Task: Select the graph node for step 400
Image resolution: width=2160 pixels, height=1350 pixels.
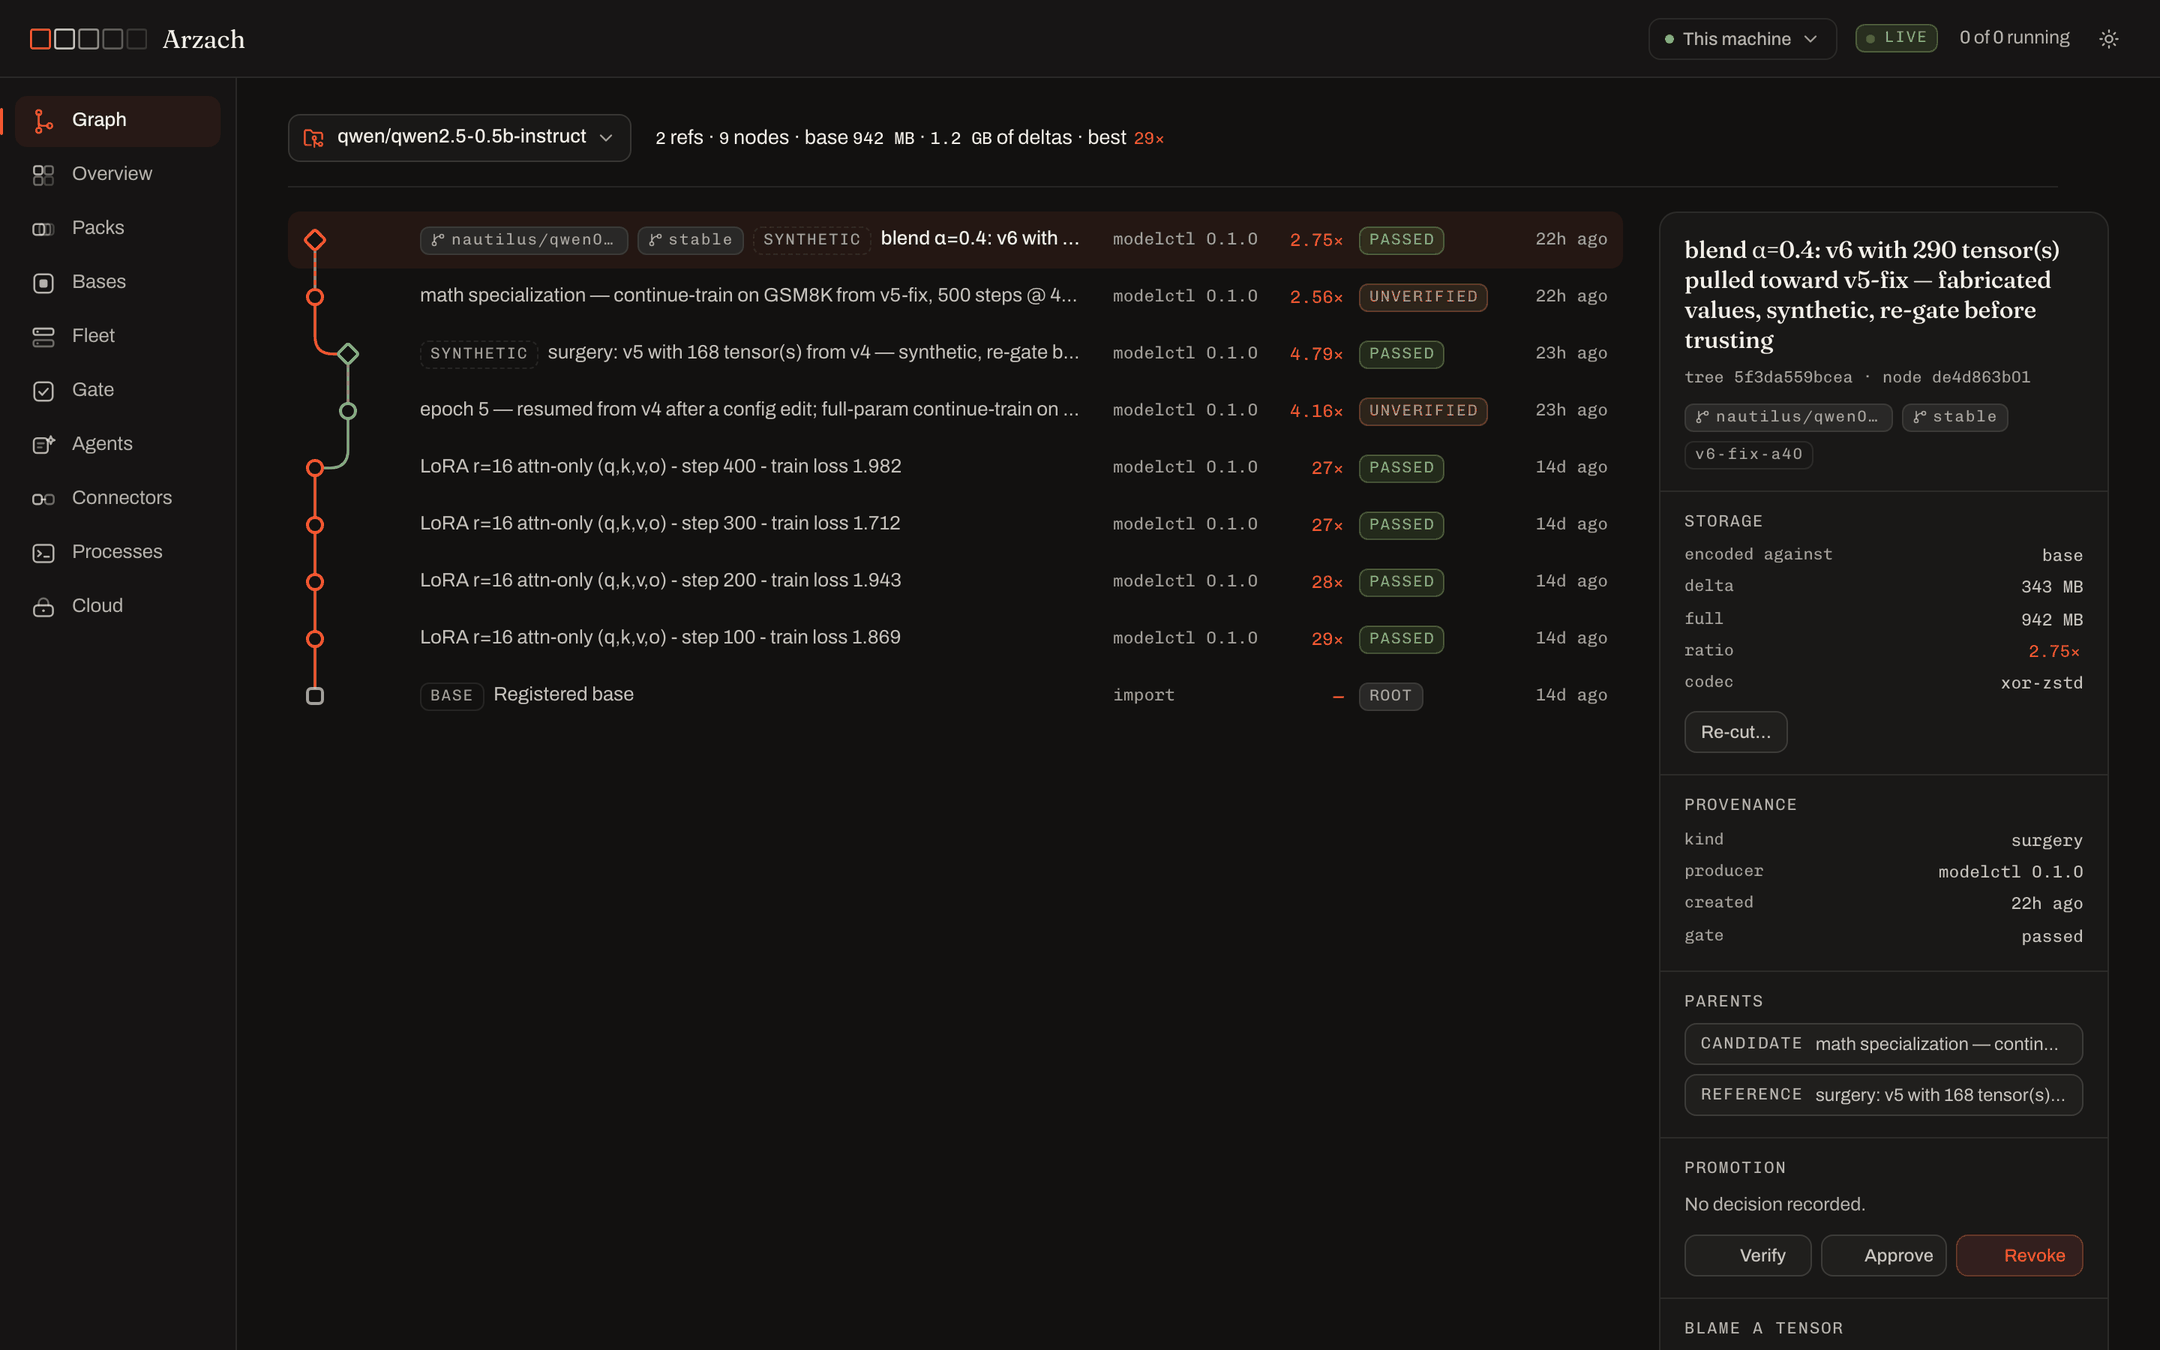Action: (315, 468)
